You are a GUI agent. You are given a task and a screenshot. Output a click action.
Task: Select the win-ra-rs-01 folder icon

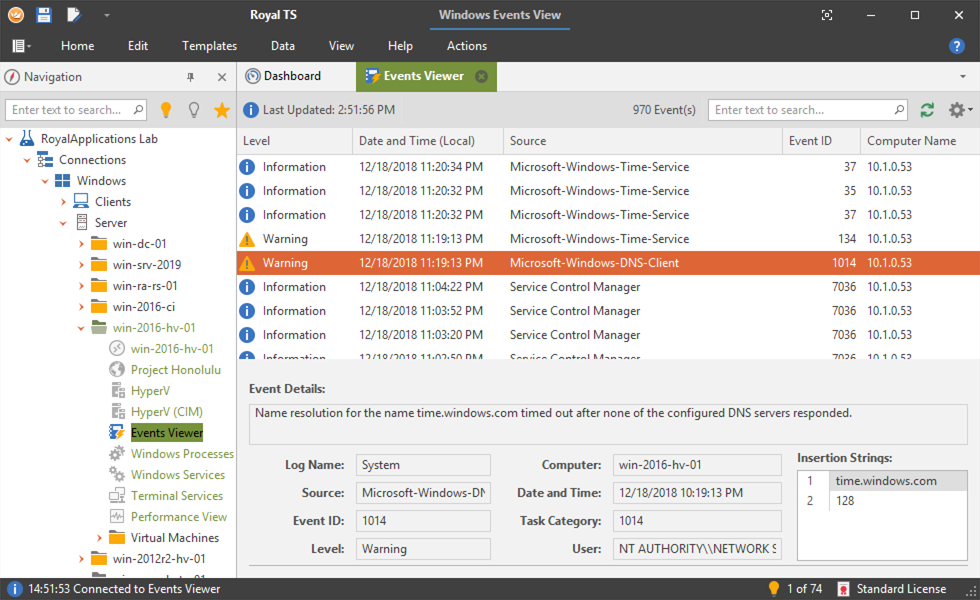[99, 286]
